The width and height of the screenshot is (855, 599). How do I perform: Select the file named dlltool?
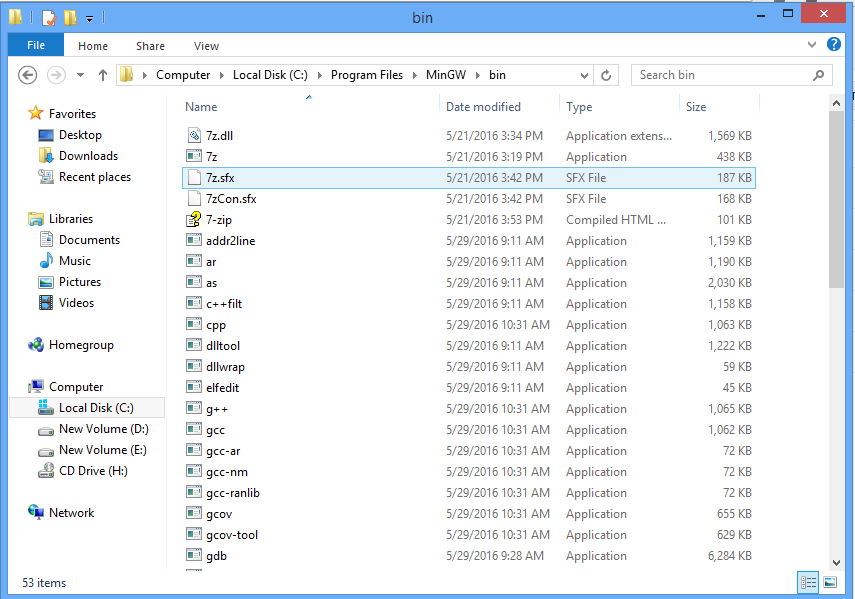(x=223, y=346)
